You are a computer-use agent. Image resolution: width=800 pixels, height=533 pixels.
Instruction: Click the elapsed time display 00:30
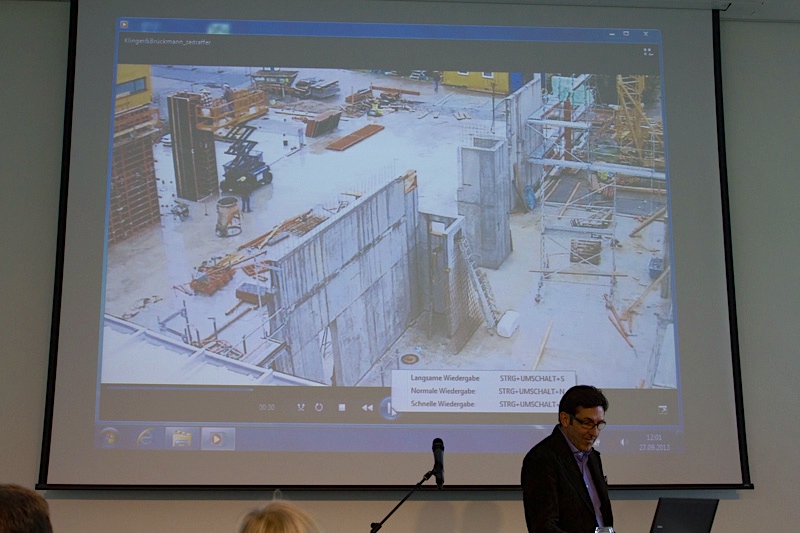pos(266,407)
